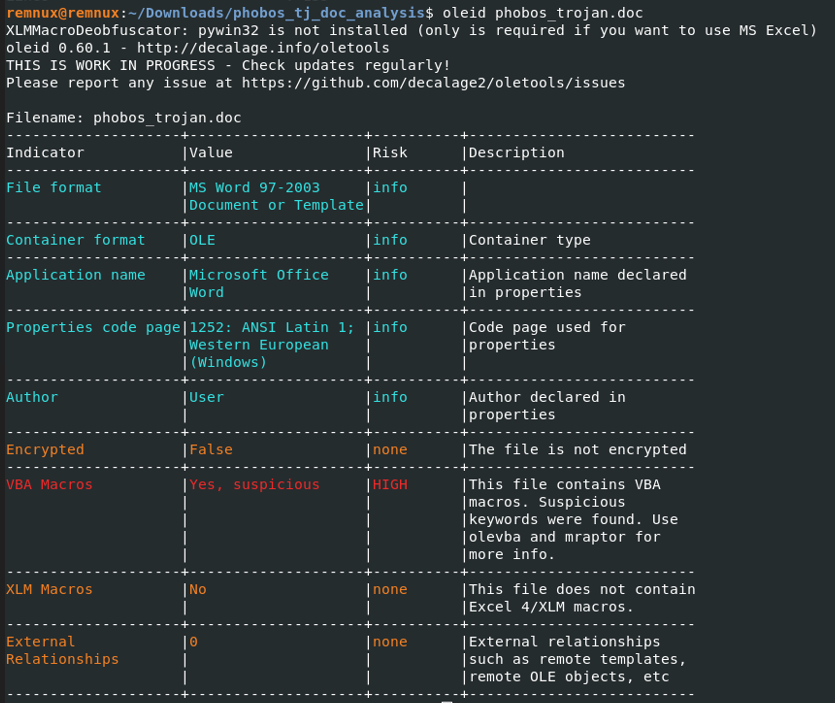Click the HIGH risk label
Screen dimensions: 835x703
click(x=390, y=485)
